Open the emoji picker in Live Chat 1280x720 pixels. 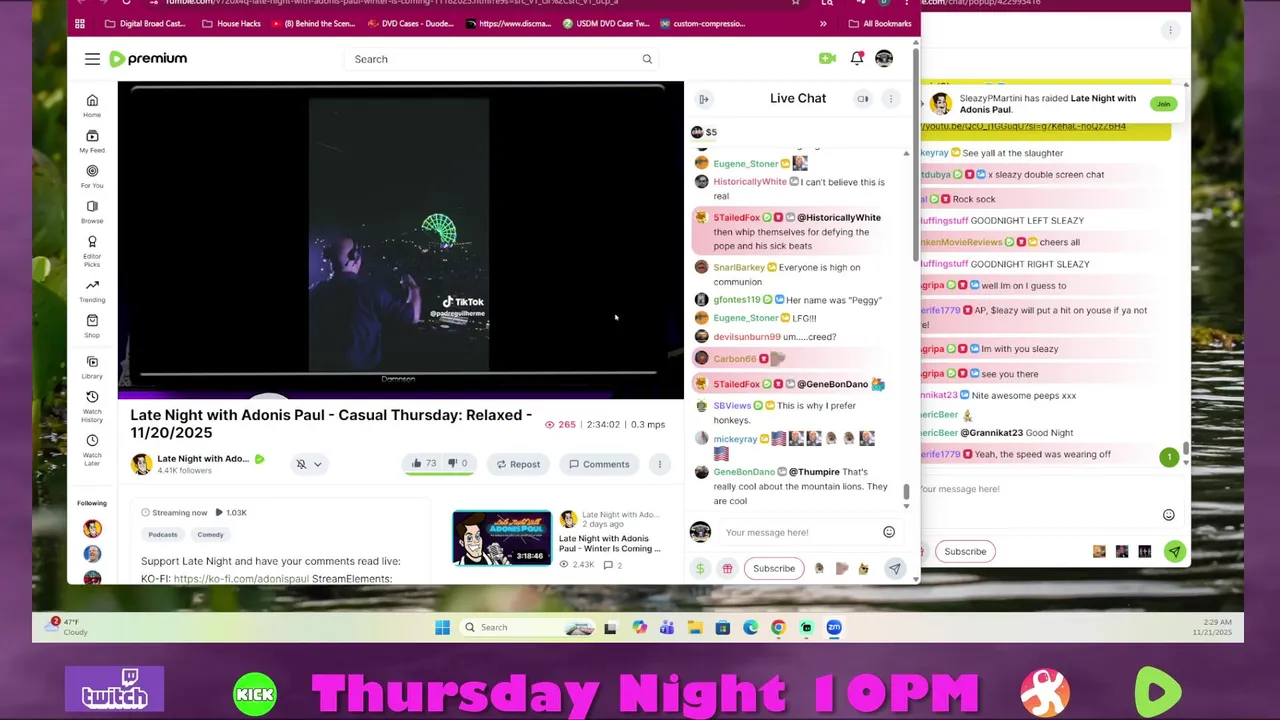pyautogui.click(x=889, y=533)
